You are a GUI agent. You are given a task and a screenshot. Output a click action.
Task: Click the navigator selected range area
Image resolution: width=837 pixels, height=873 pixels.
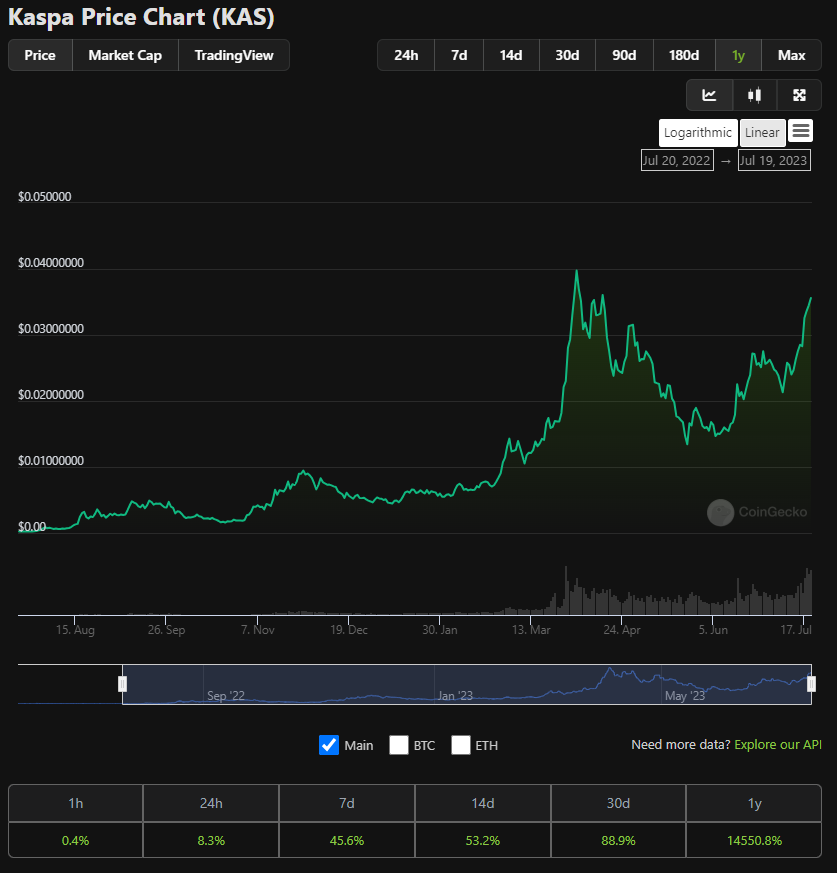point(467,684)
